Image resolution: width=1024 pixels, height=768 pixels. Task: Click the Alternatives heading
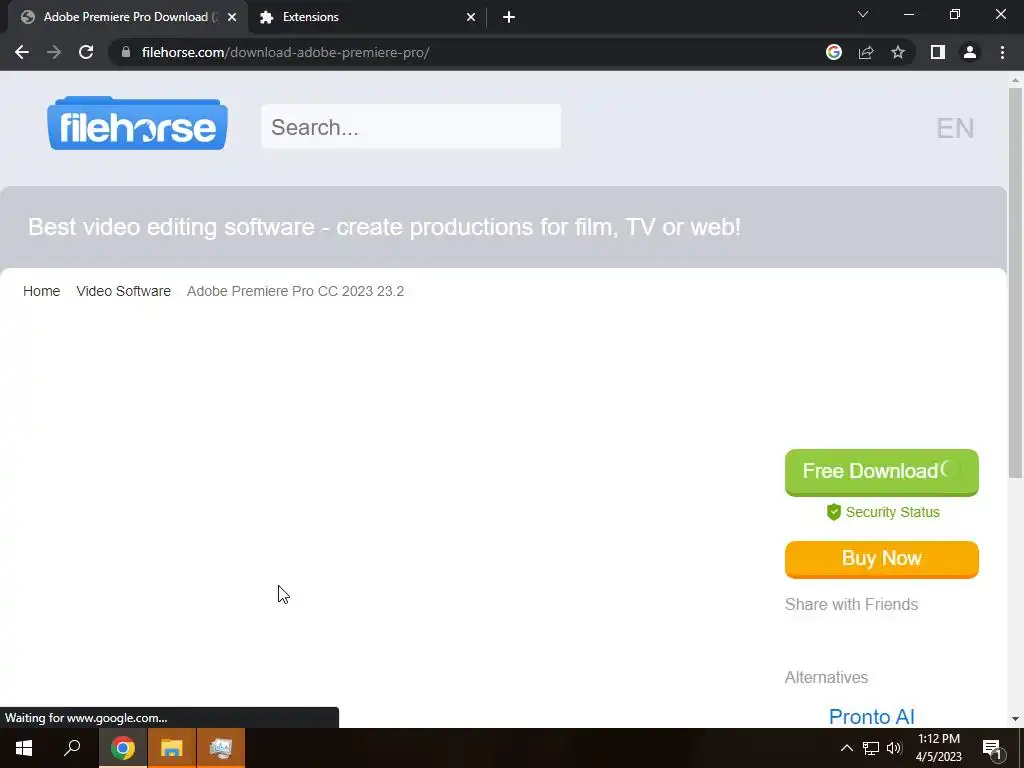pyautogui.click(x=826, y=677)
